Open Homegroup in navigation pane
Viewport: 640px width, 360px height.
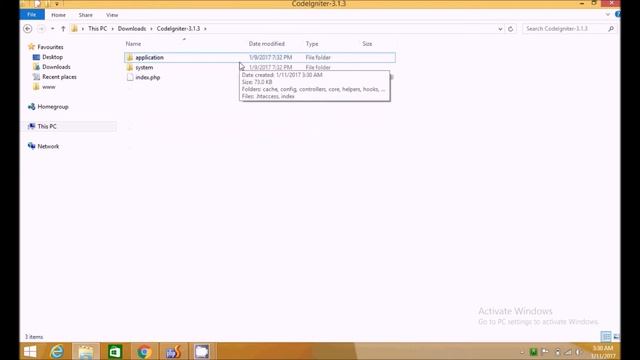click(x=53, y=107)
